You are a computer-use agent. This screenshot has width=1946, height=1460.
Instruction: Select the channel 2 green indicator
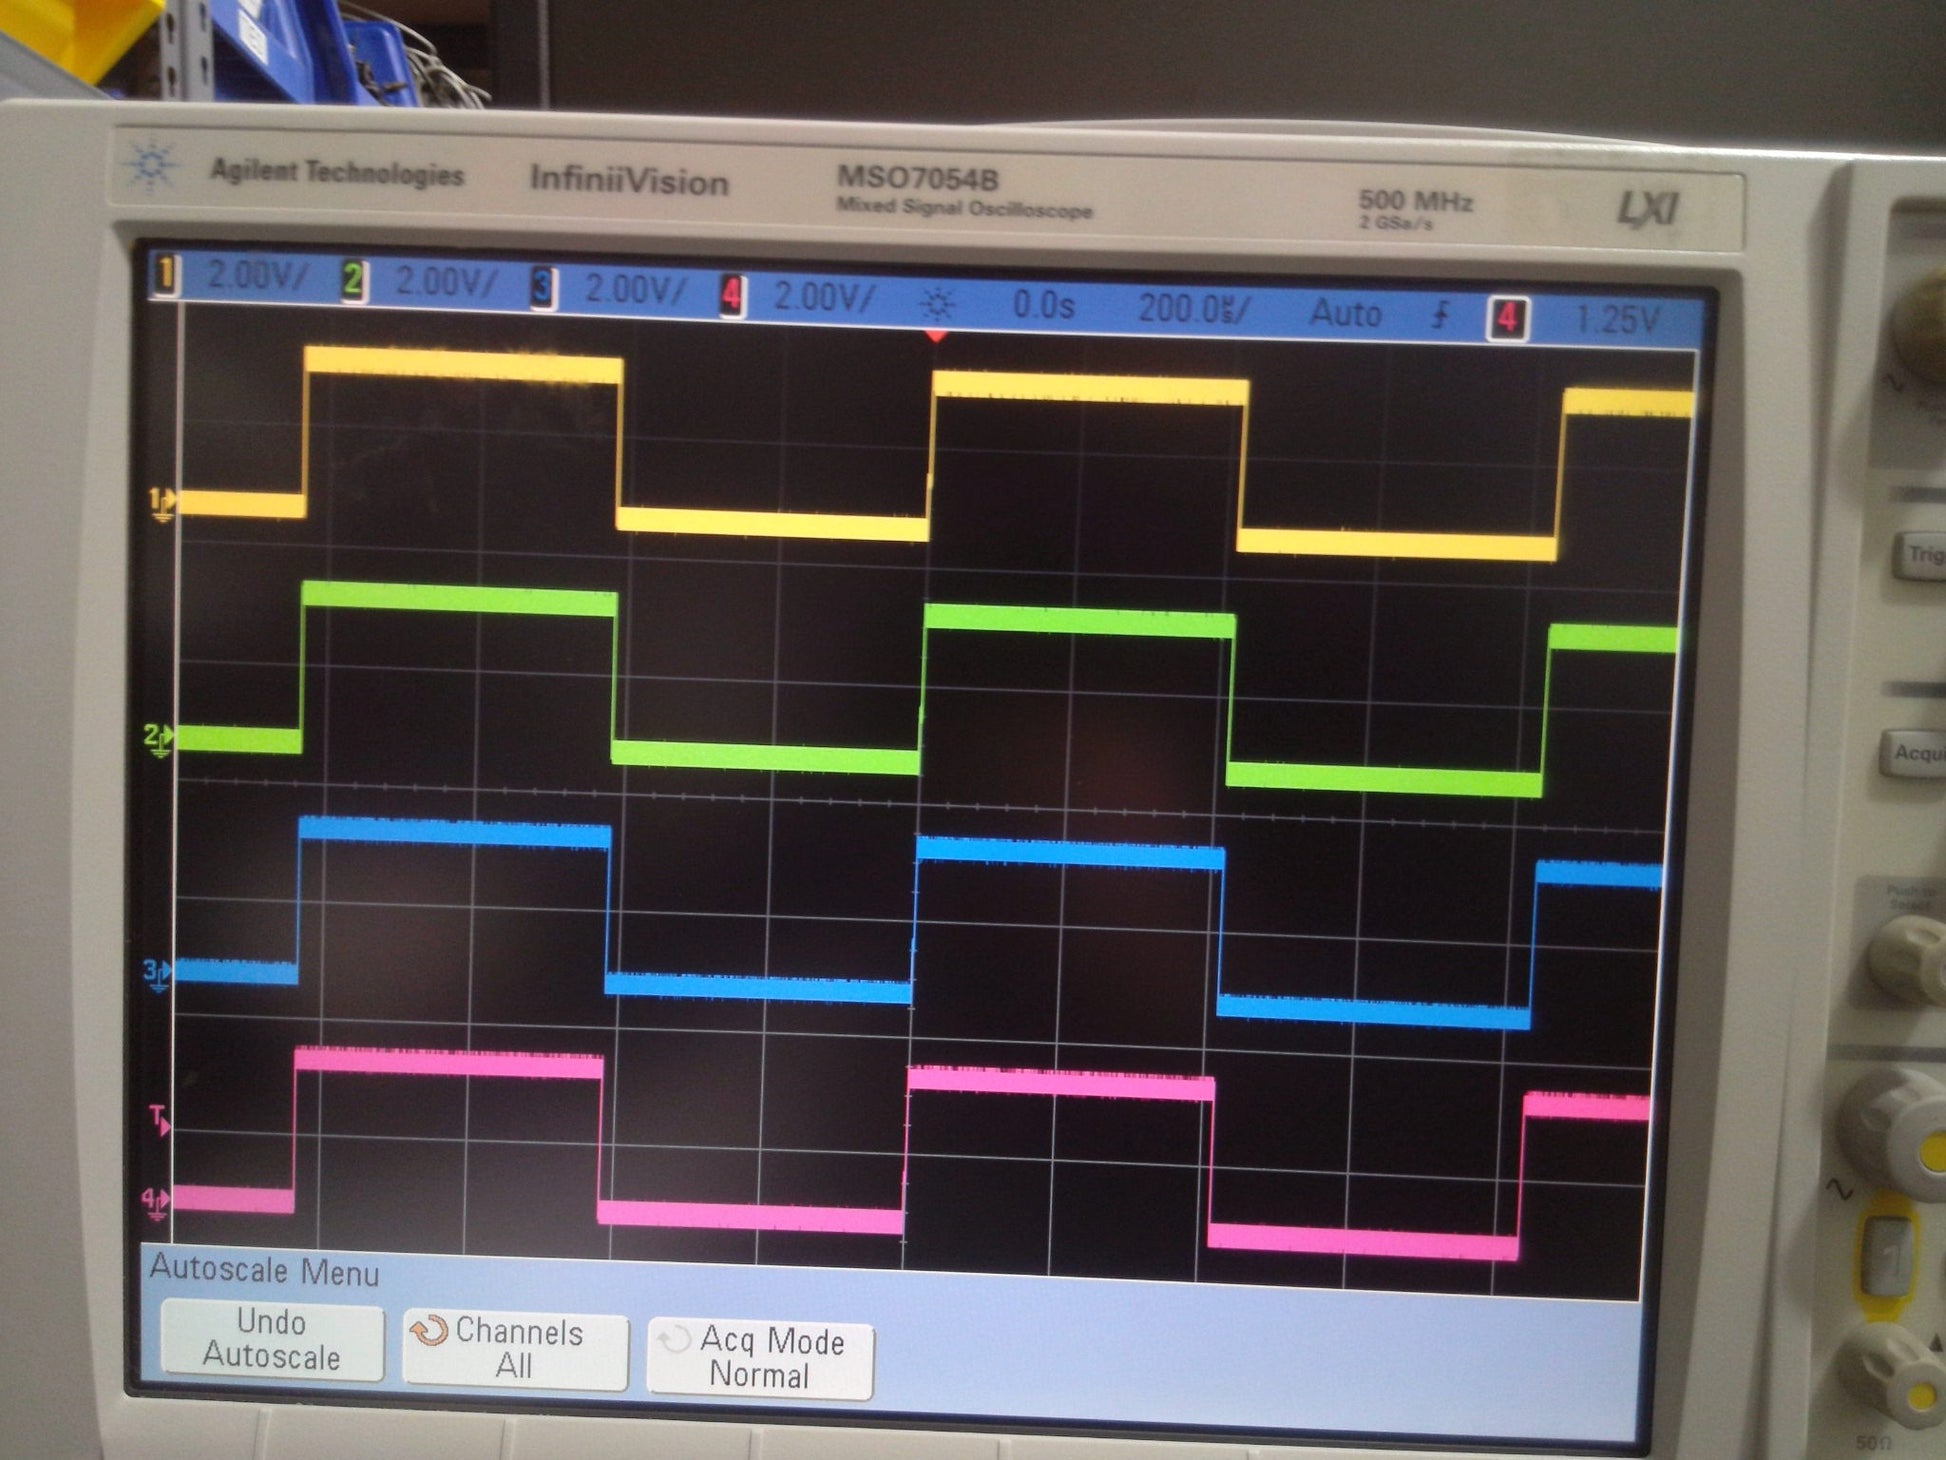[x=353, y=281]
